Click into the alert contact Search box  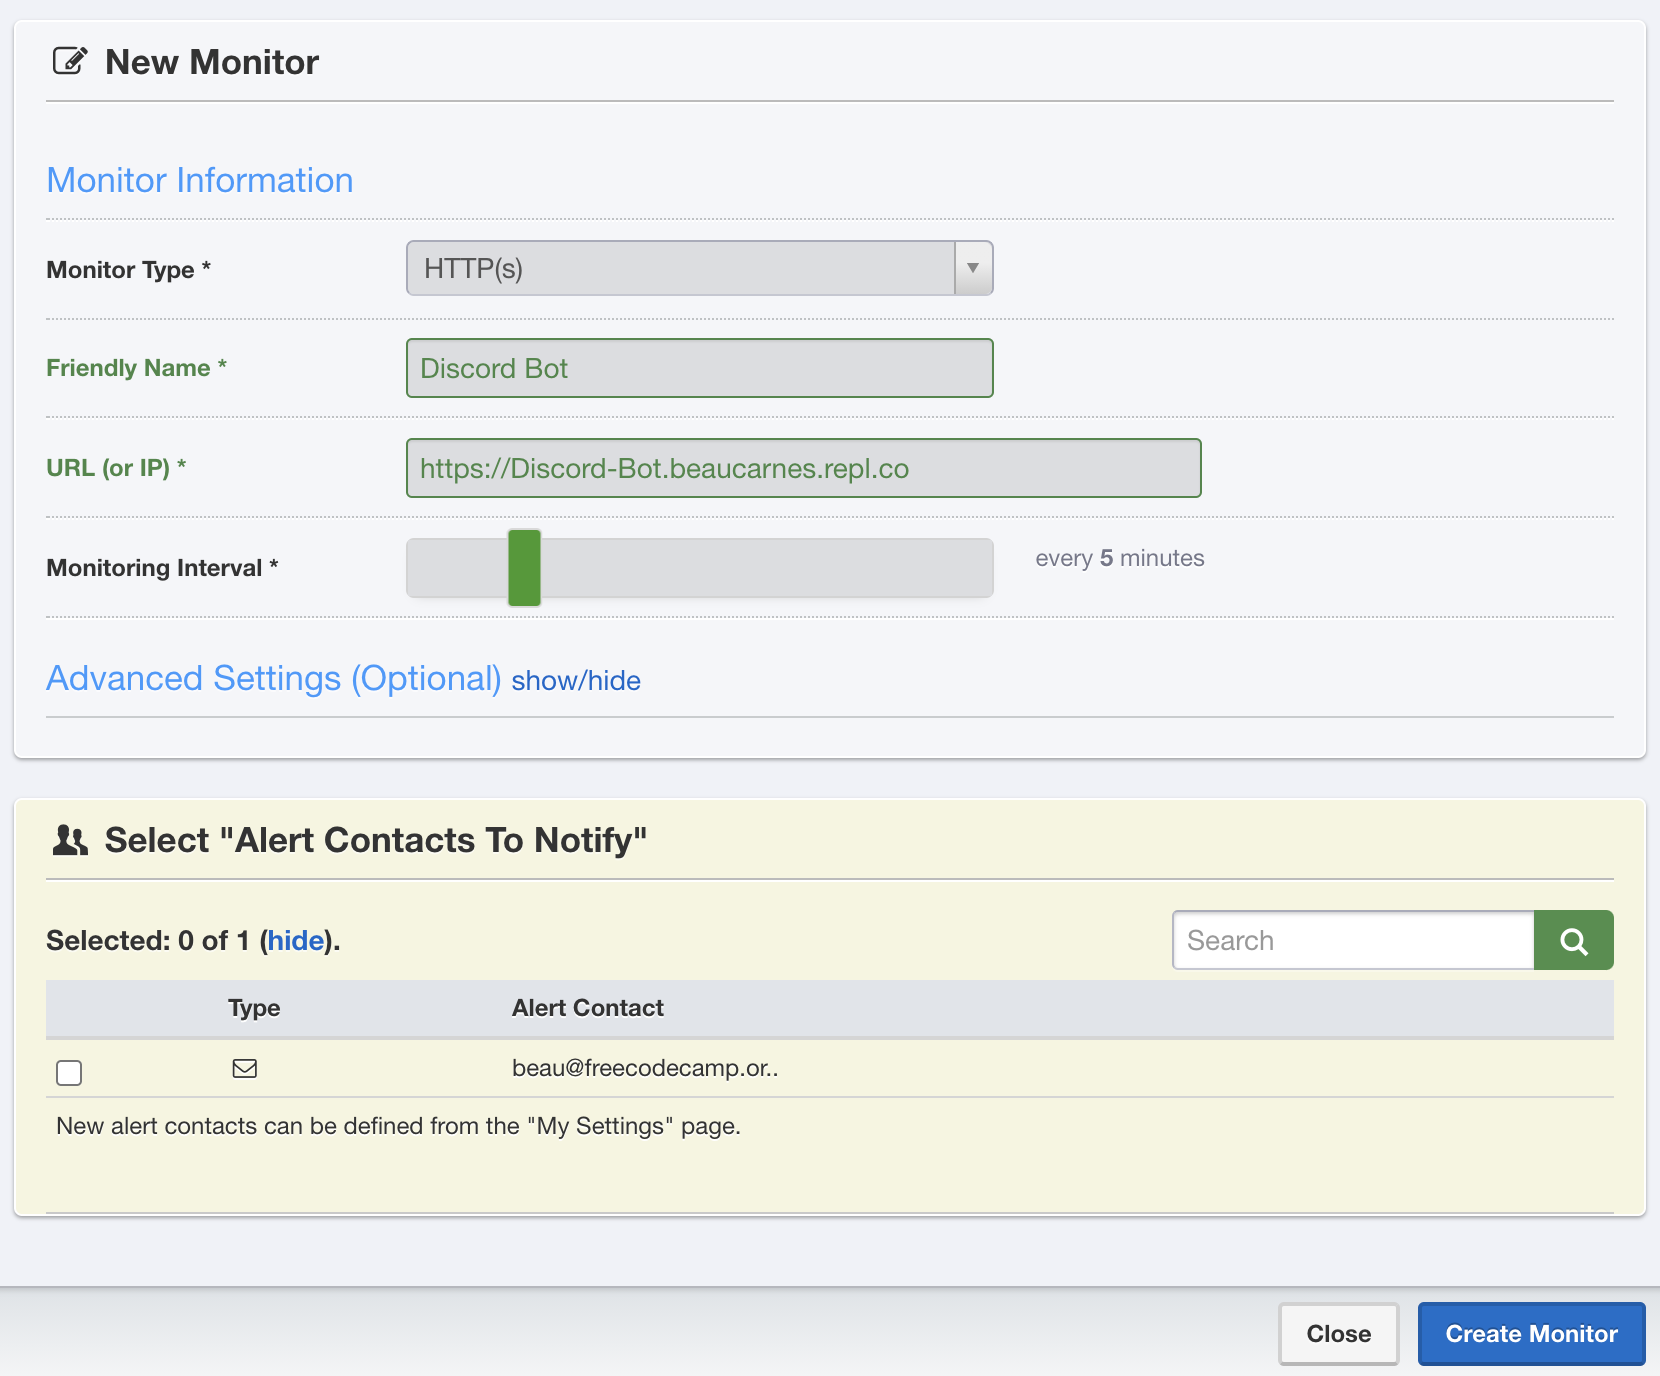click(1352, 940)
